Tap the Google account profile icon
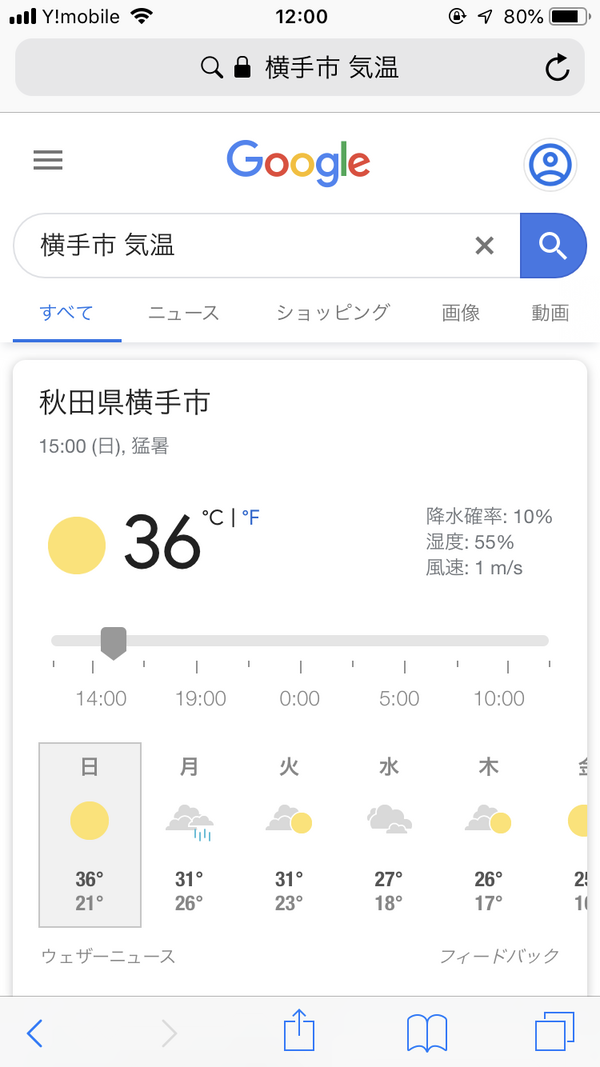Image resolution: width=600 pixels, height=1067 pixels. tap(550, 165)
